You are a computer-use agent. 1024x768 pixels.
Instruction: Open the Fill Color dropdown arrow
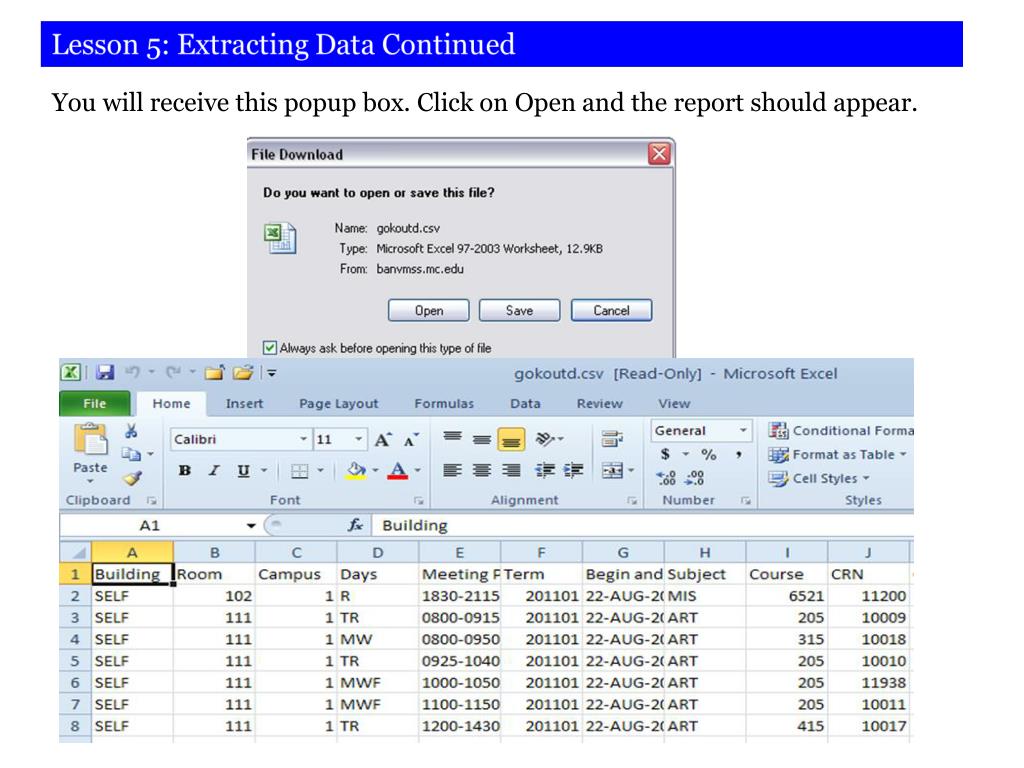point(376,470)
